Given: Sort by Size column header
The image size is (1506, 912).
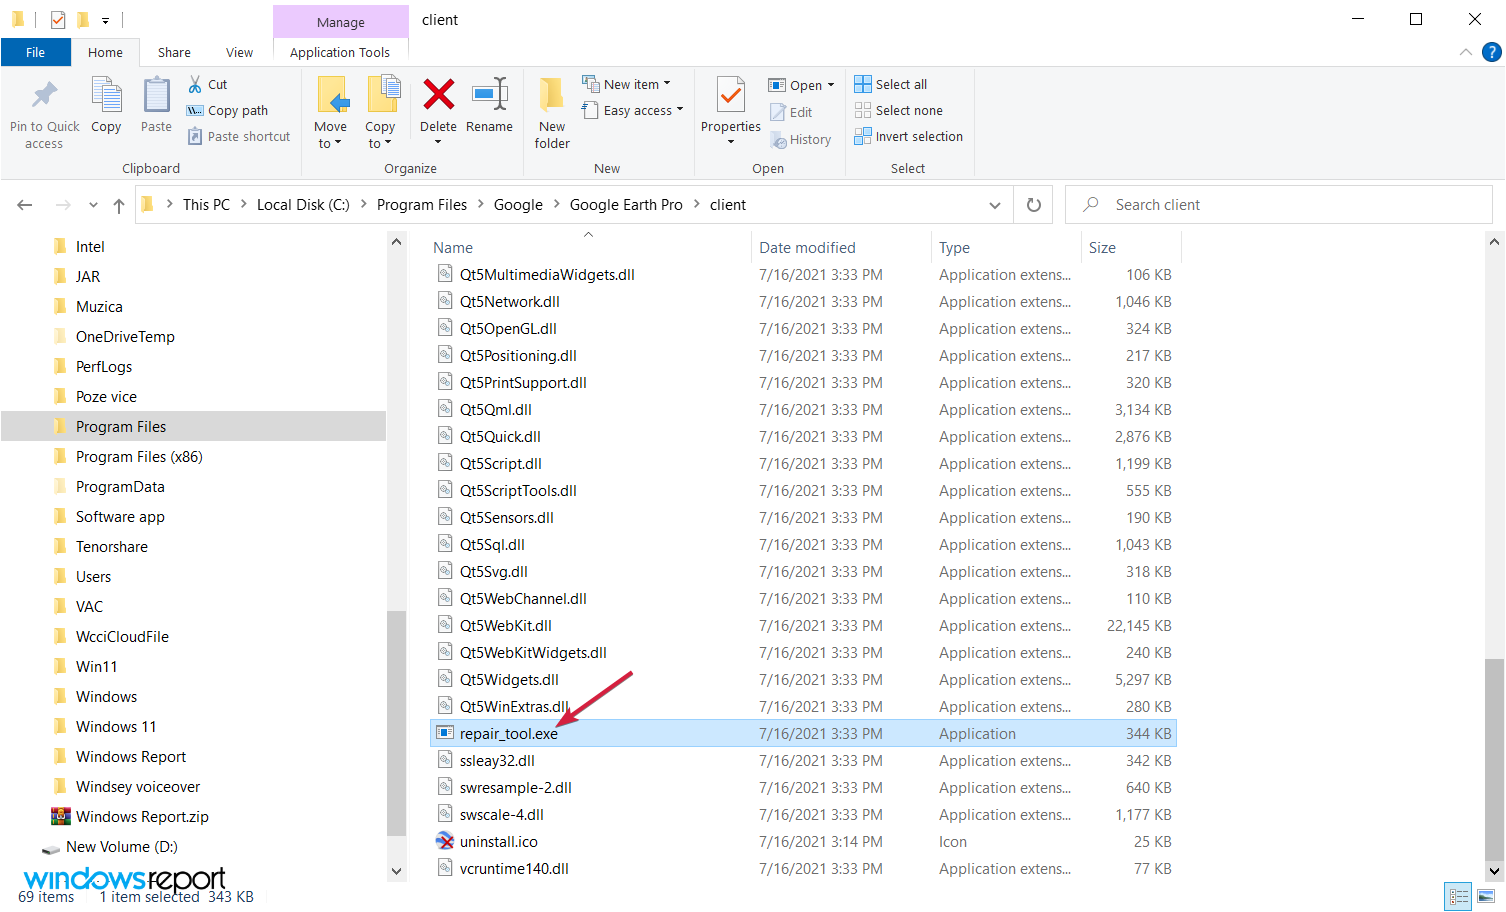Looking at the screenshot, I should tap(1131, 247).
